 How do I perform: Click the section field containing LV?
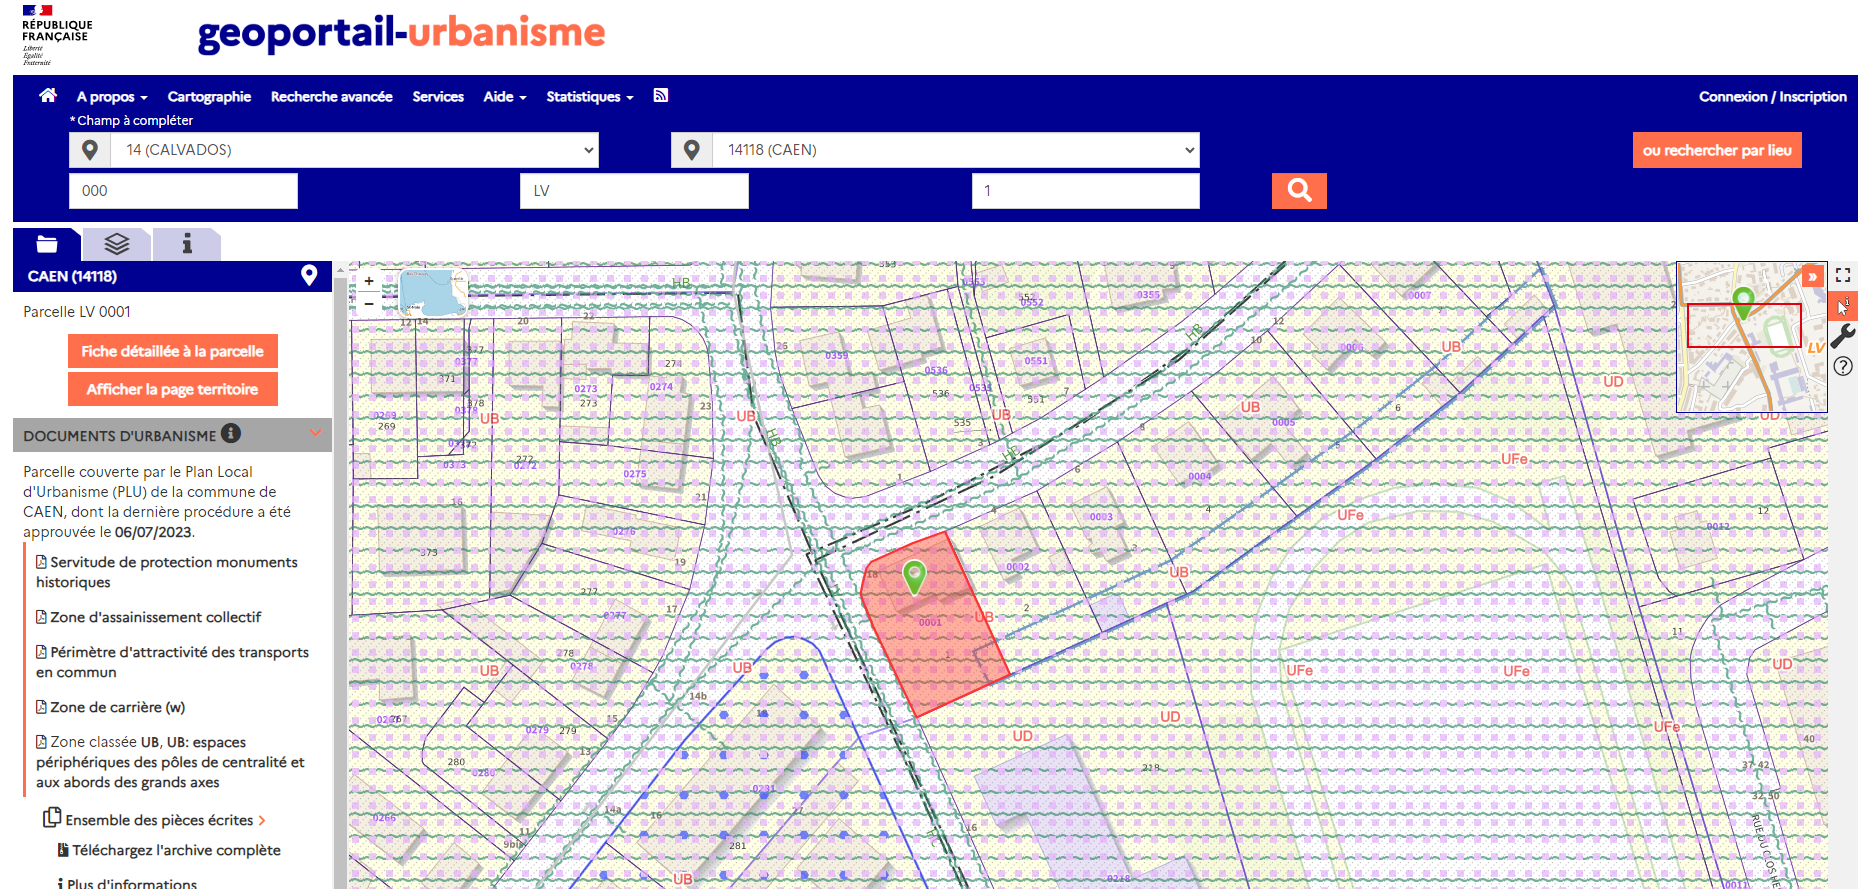click(634, 191)
